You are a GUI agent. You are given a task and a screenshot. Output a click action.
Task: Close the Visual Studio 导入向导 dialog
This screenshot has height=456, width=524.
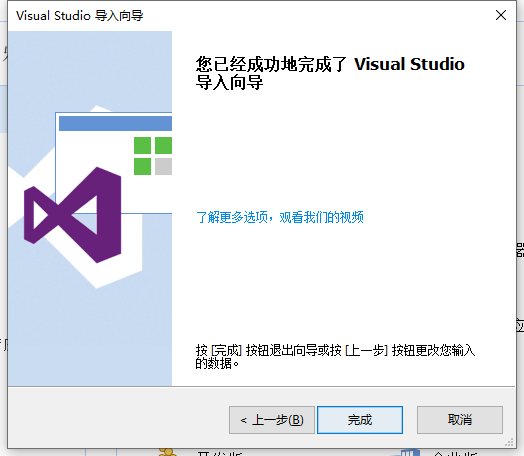tap(501, 15)
